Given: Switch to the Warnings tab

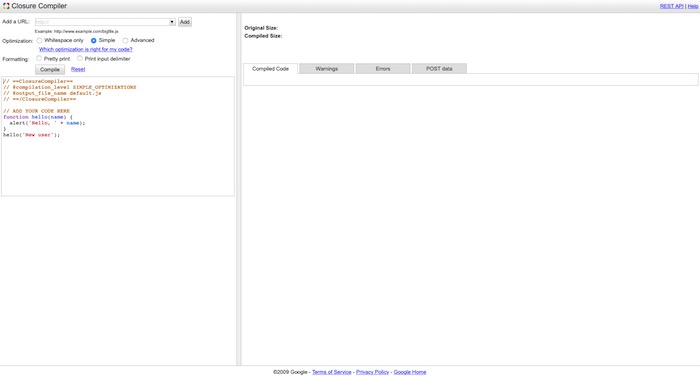Looking at the screenshot, I should tap(327, 69).
